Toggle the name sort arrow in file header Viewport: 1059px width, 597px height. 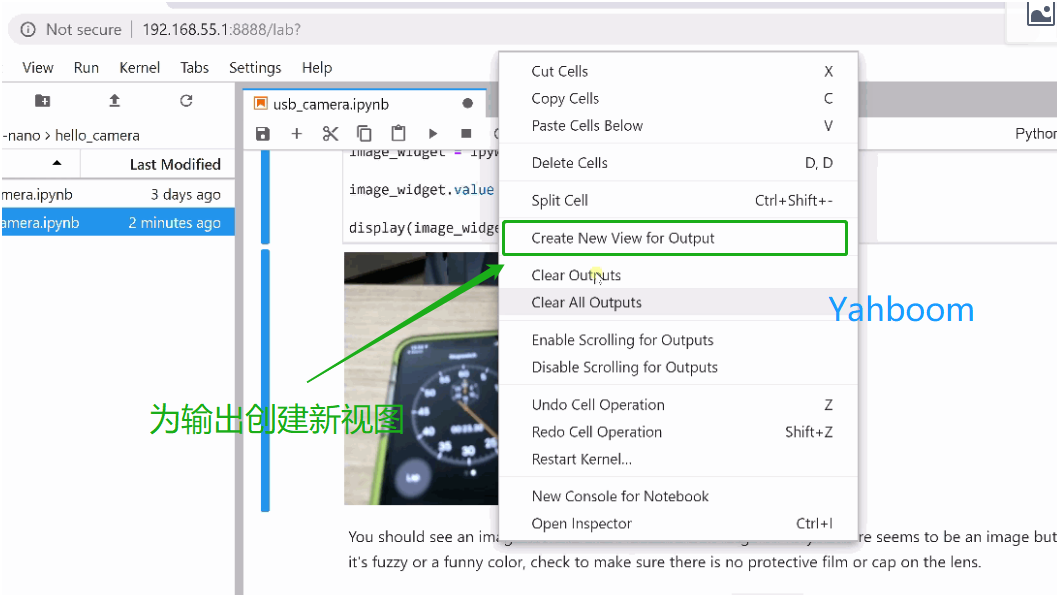click(57, 163)
